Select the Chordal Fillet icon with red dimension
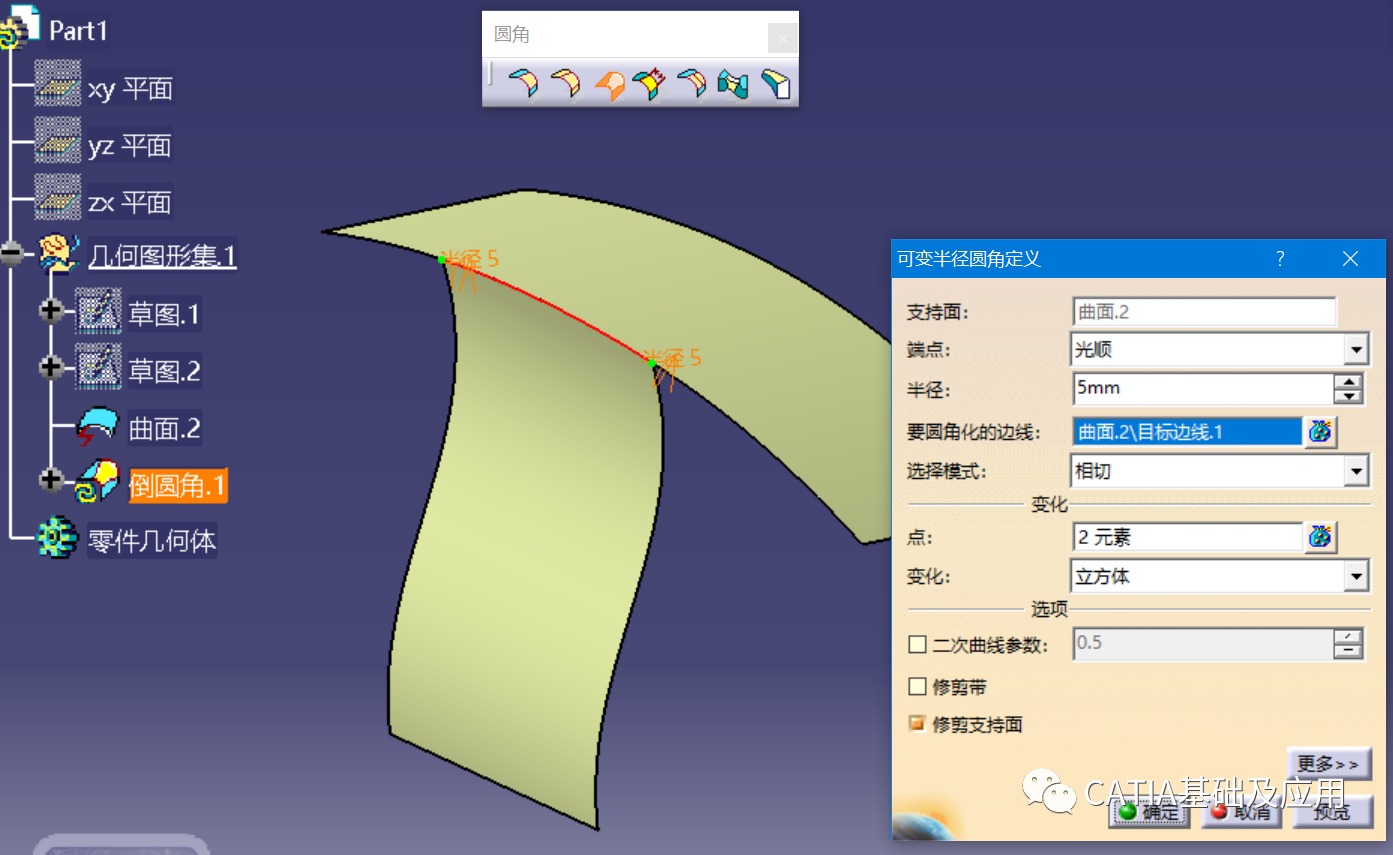The height and width of the screenshot is (855, 1393). pos(649,84)
